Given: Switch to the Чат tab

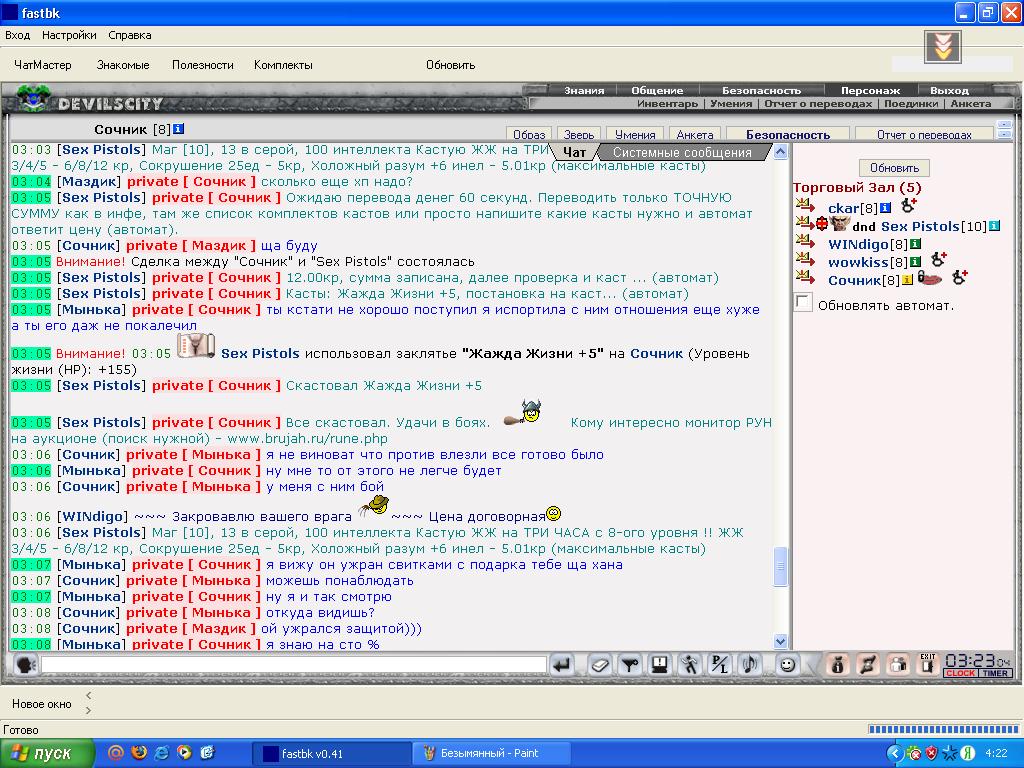Looking at the screenshot, I should [574, 152].
